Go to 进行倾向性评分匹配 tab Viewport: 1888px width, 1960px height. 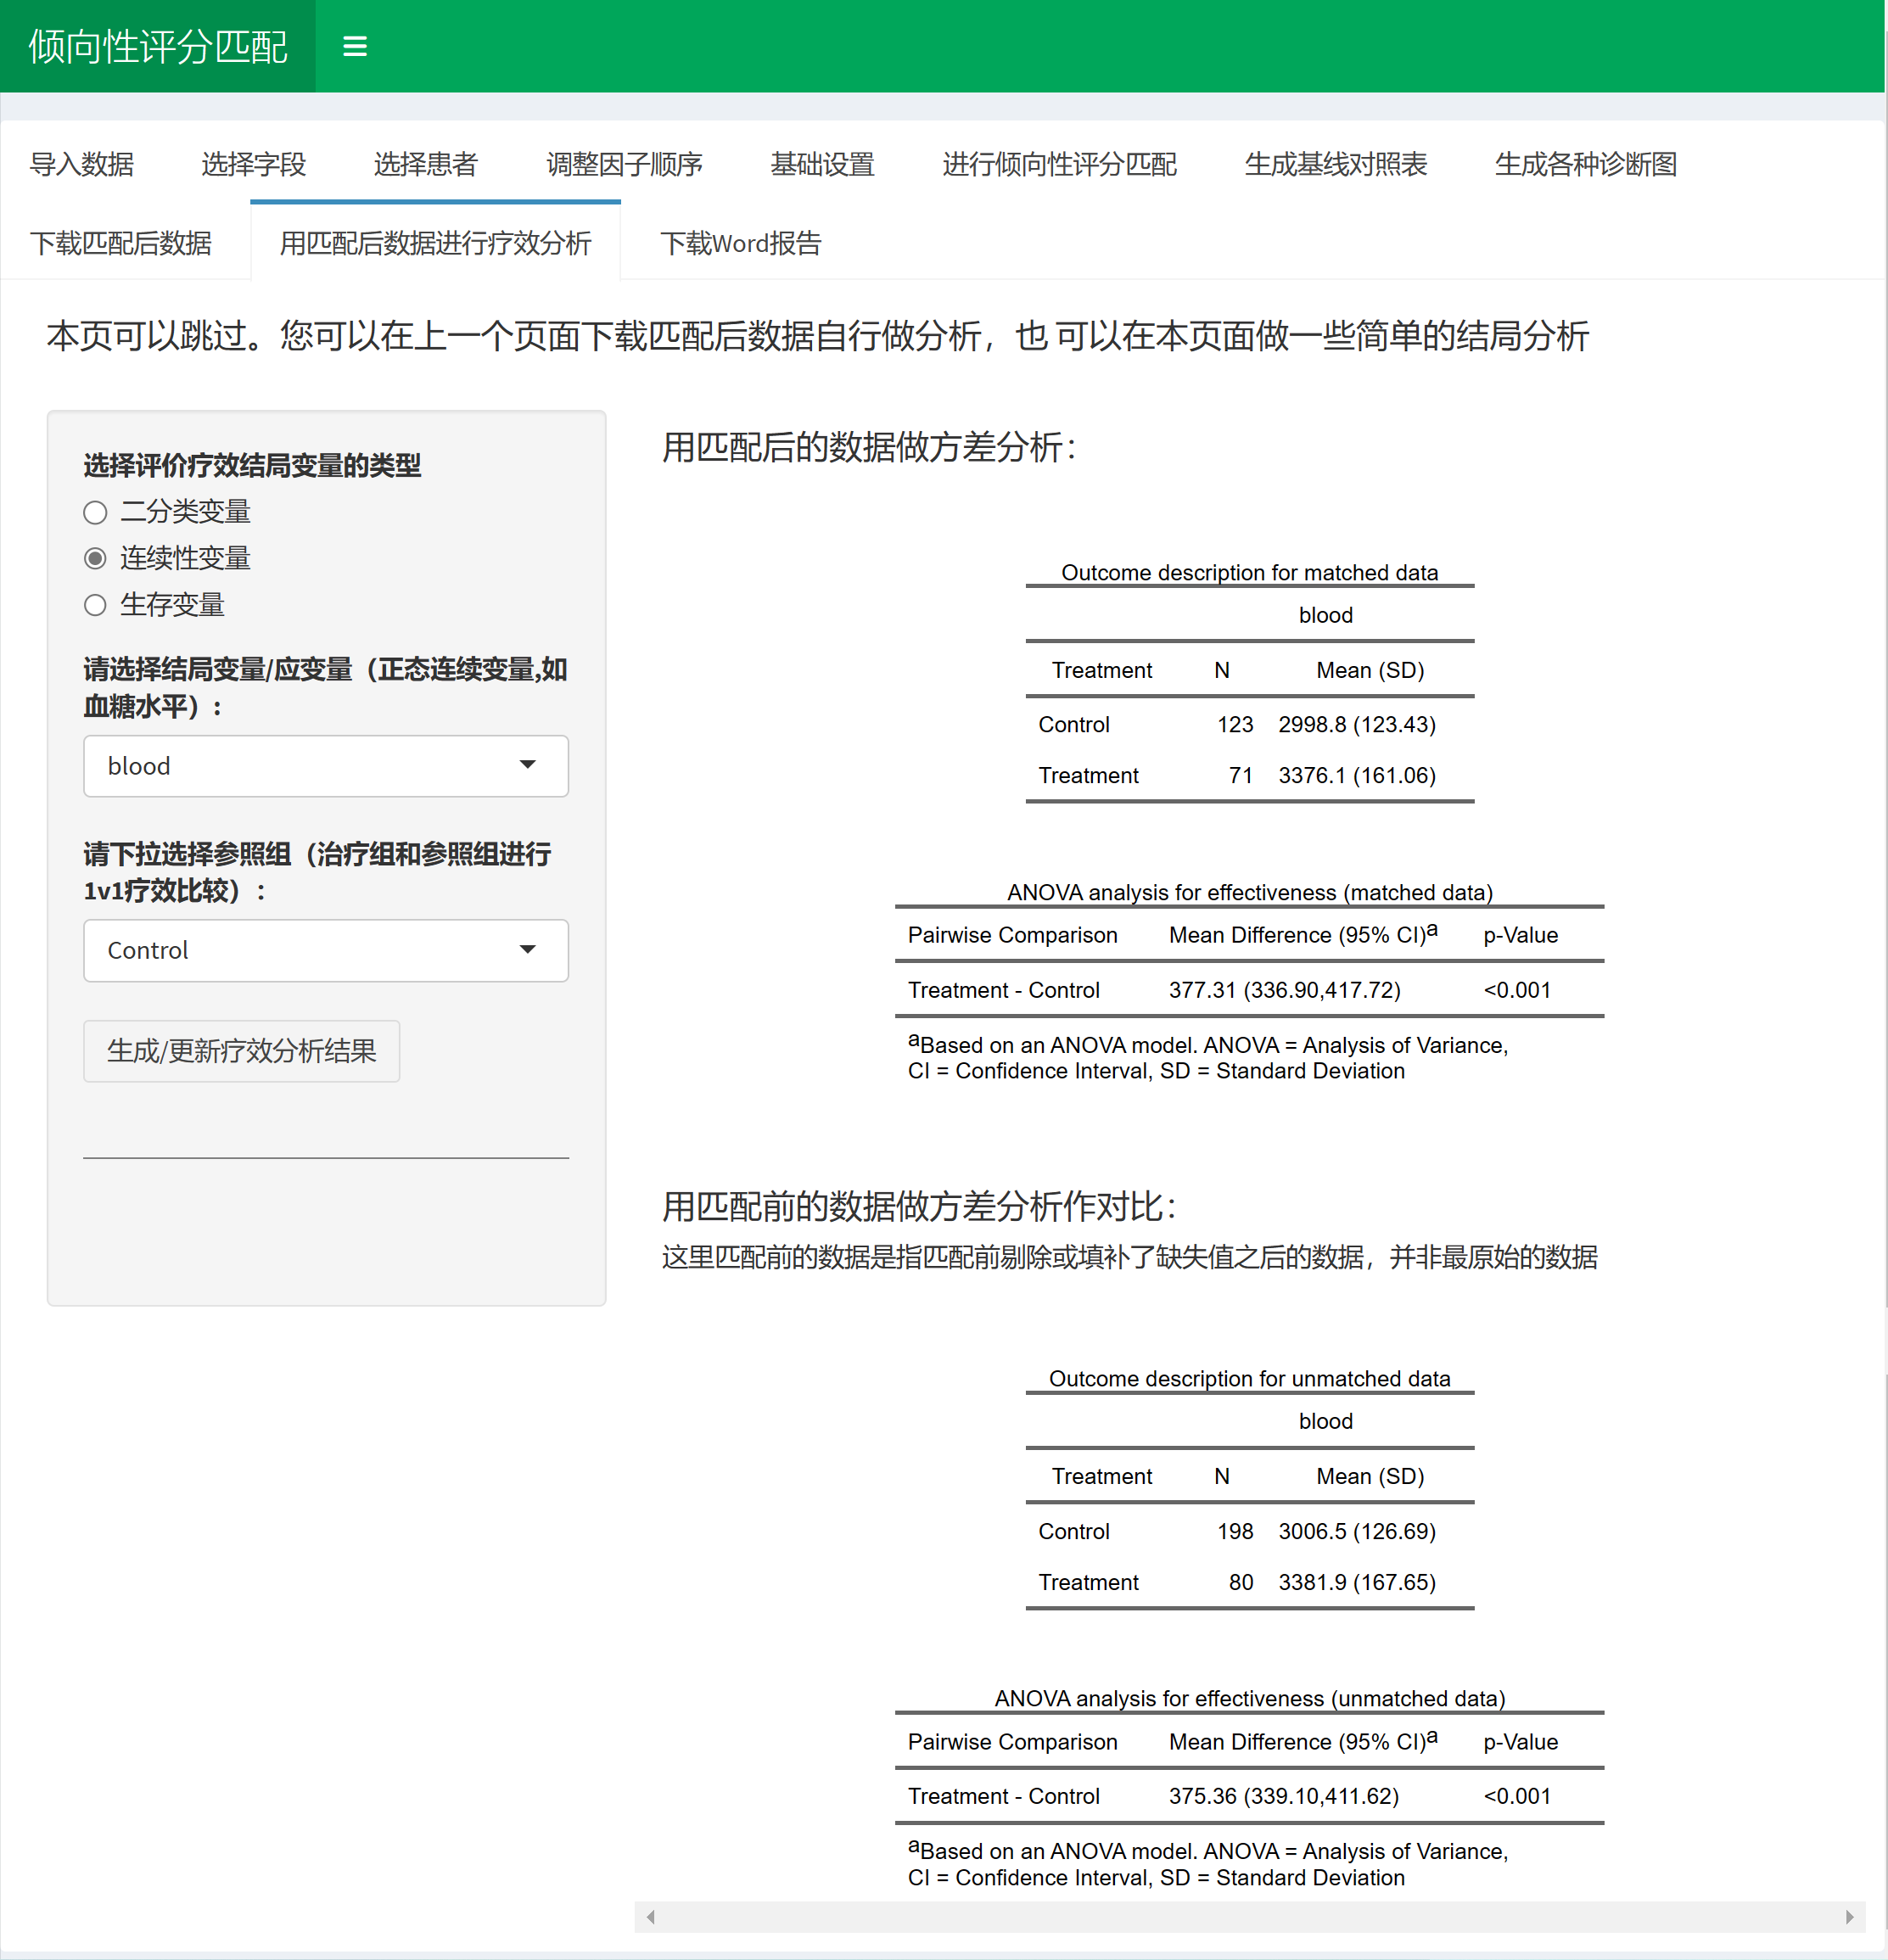[1060, 164]
